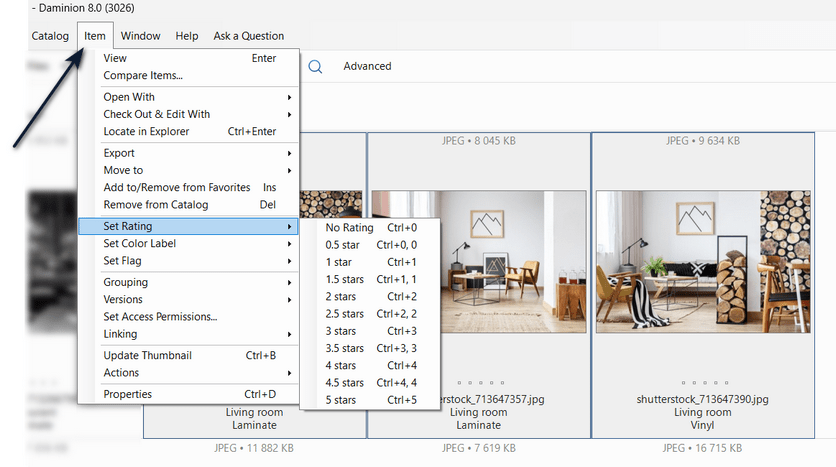This screenshot has height=467, width=836.
Task: Choose No Rating in the submenu
Action: 349,228
